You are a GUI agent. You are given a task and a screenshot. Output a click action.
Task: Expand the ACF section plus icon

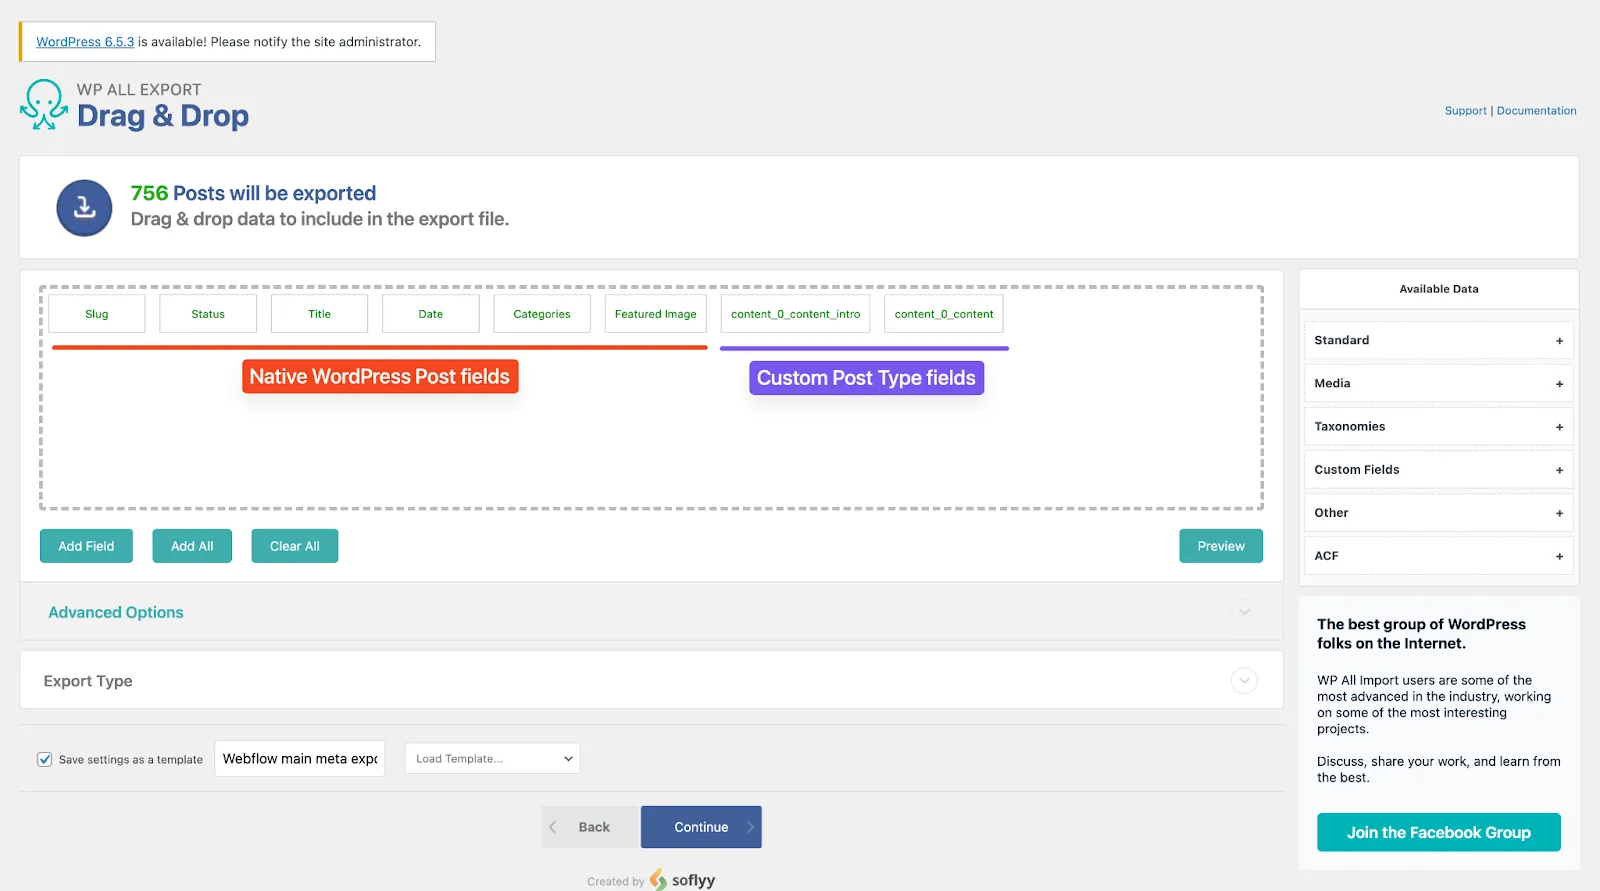[x=1559, y=556]
